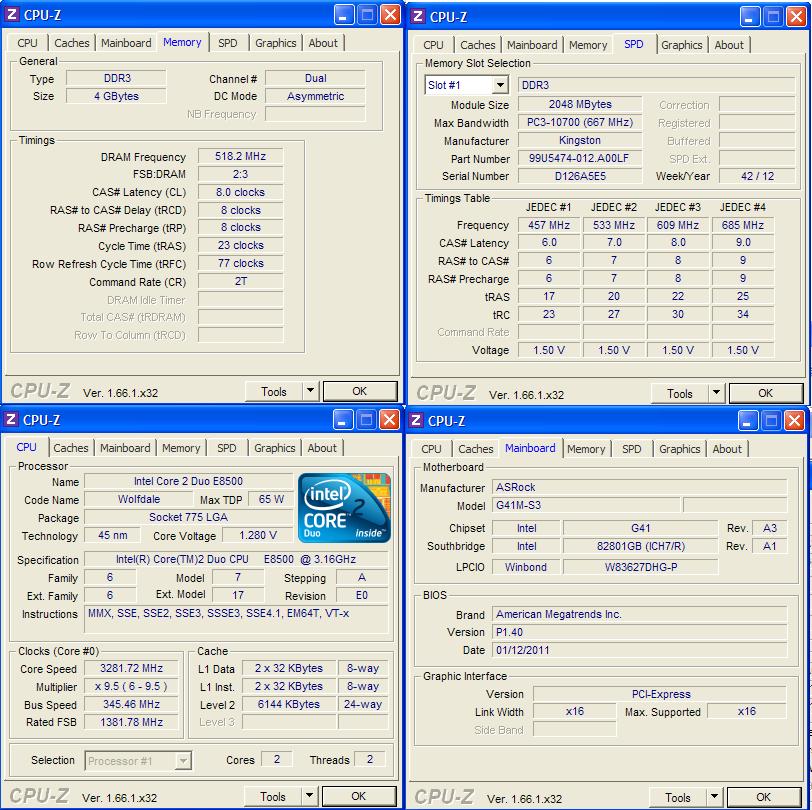Click the CPU-Z app icon in the CPU window title bar
812x810 pixels.
coord(11,420)
